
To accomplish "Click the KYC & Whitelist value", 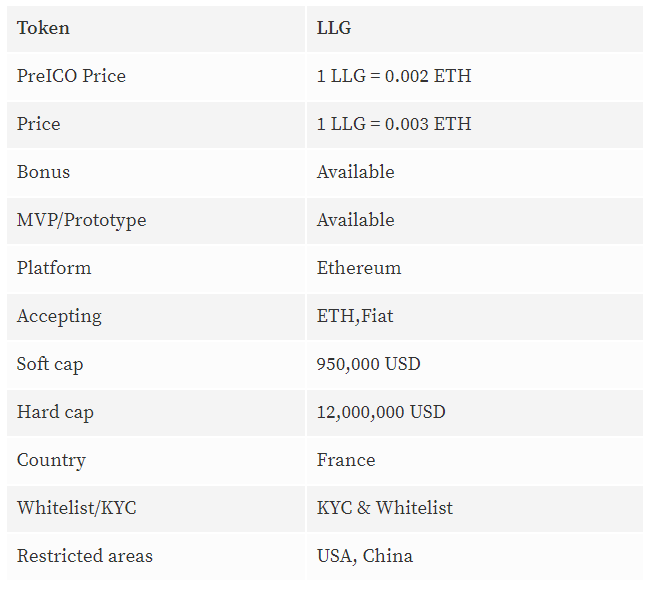I will tap(385, 508).
